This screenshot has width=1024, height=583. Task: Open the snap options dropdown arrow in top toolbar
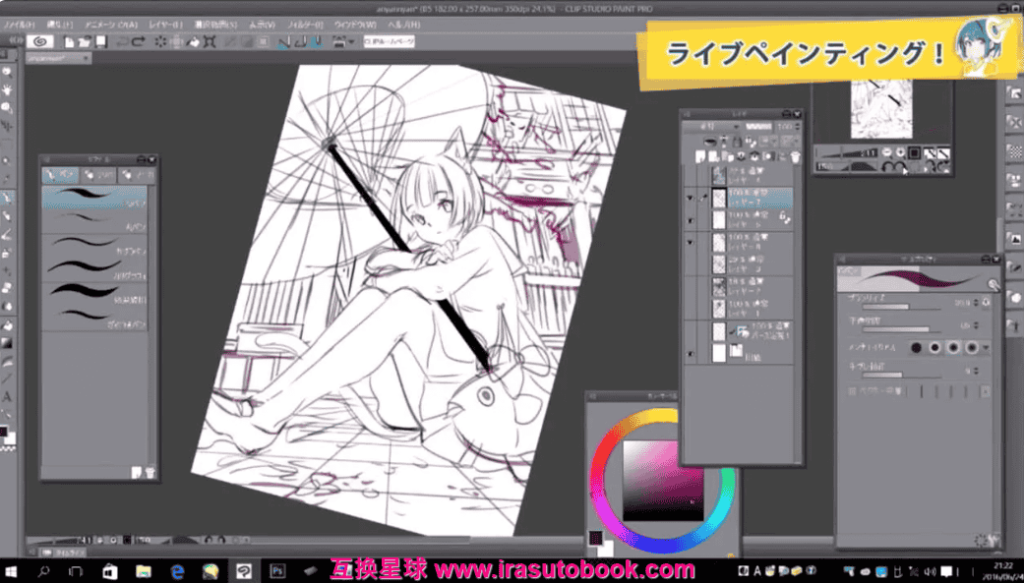click(351, 42)
